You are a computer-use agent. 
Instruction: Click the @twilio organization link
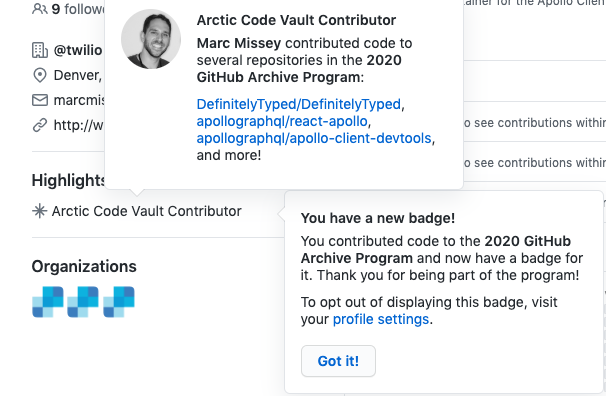pos(78,50)
